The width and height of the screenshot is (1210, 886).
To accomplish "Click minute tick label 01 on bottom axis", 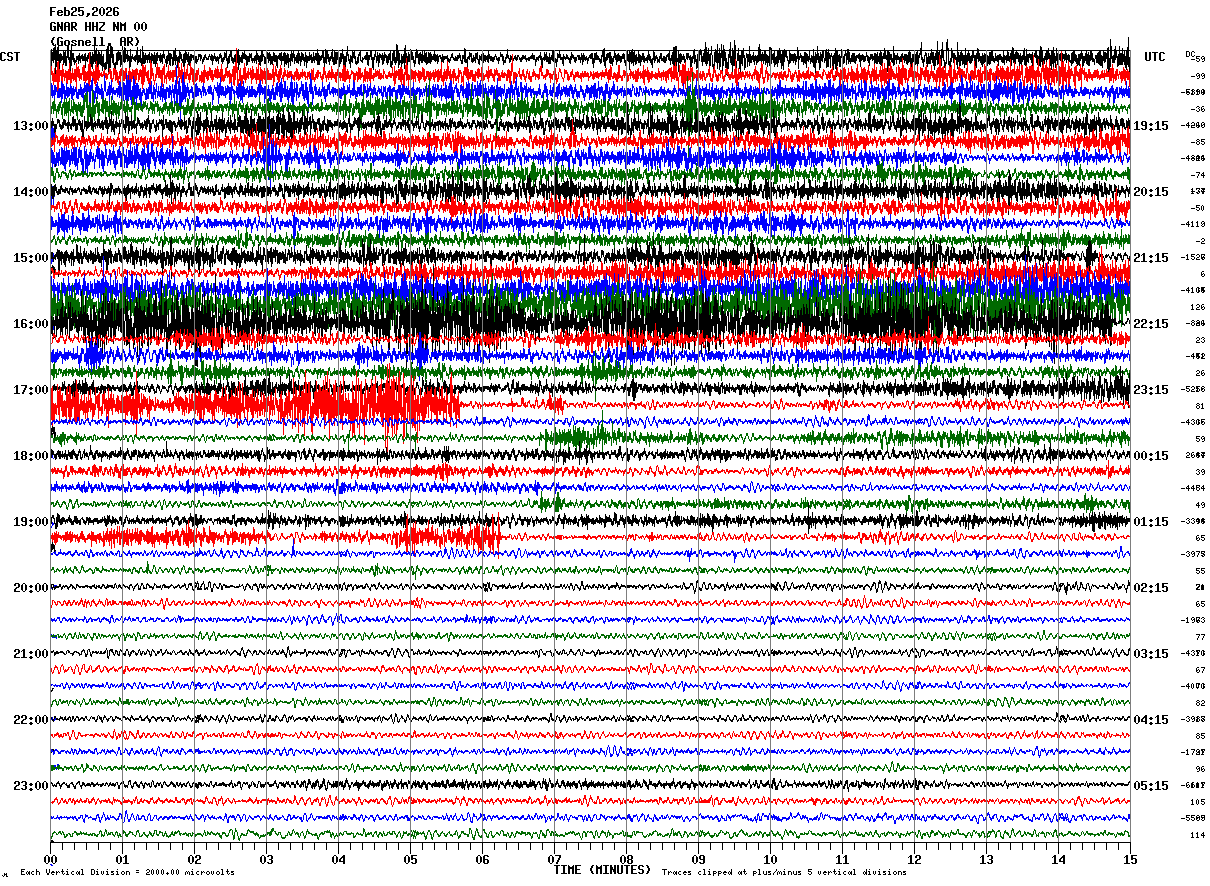I will point(122,860).
